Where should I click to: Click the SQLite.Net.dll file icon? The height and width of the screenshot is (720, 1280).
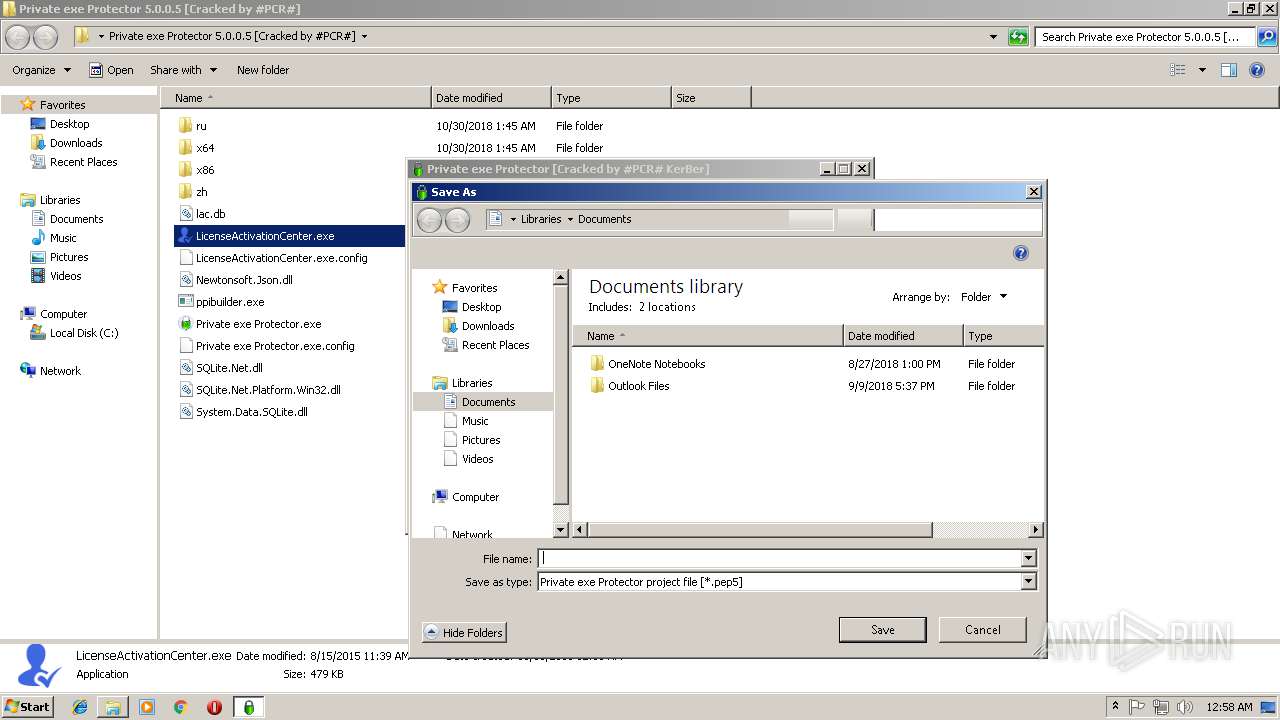[x=185, y=368]
